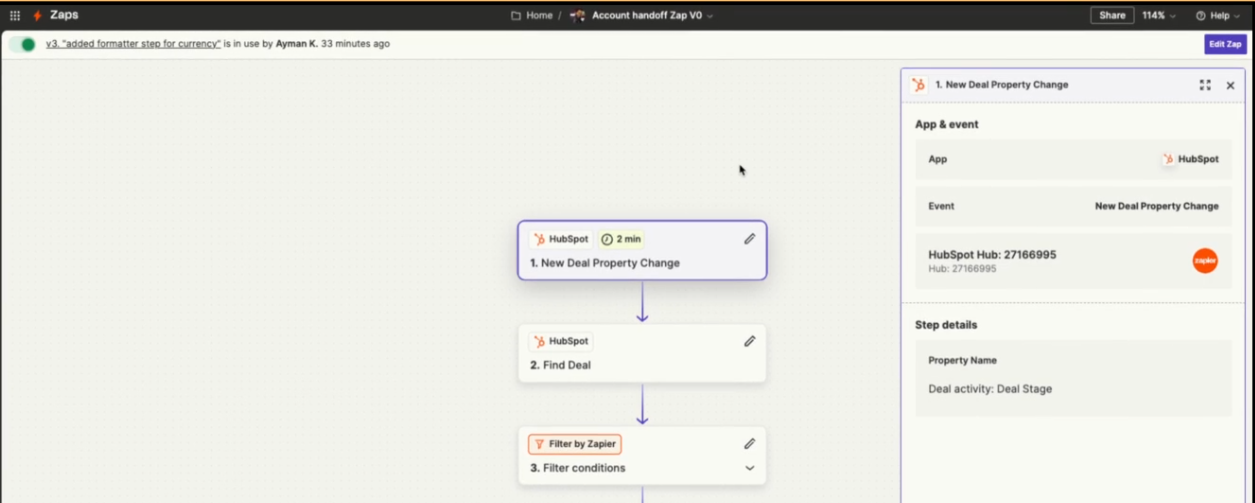The image size is (1255, 503).
Task: Click the Zap icon beside Account handoff title
Action: (x=577, y=15)
